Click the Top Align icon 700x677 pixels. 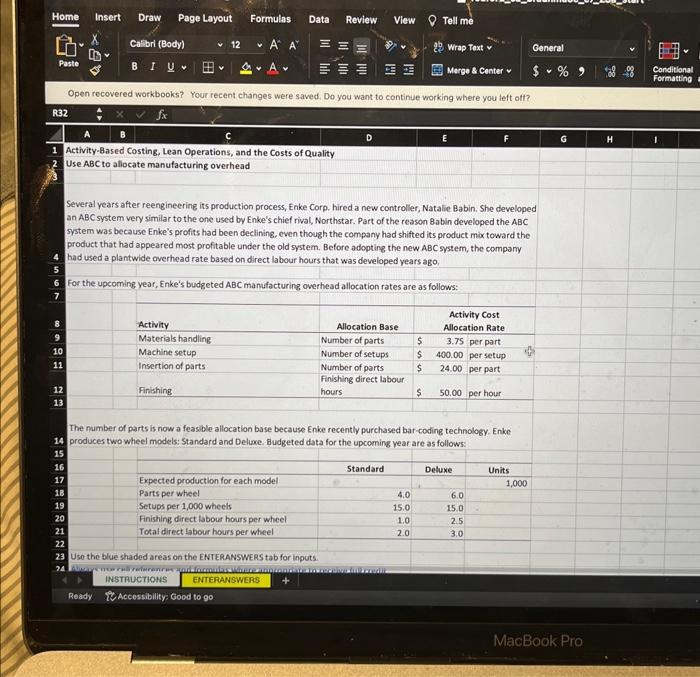pos(325,44)
